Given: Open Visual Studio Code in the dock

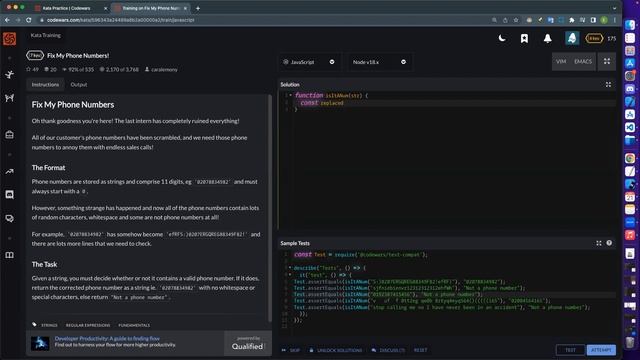Looking at the screenshot, I should click(630, 127).
